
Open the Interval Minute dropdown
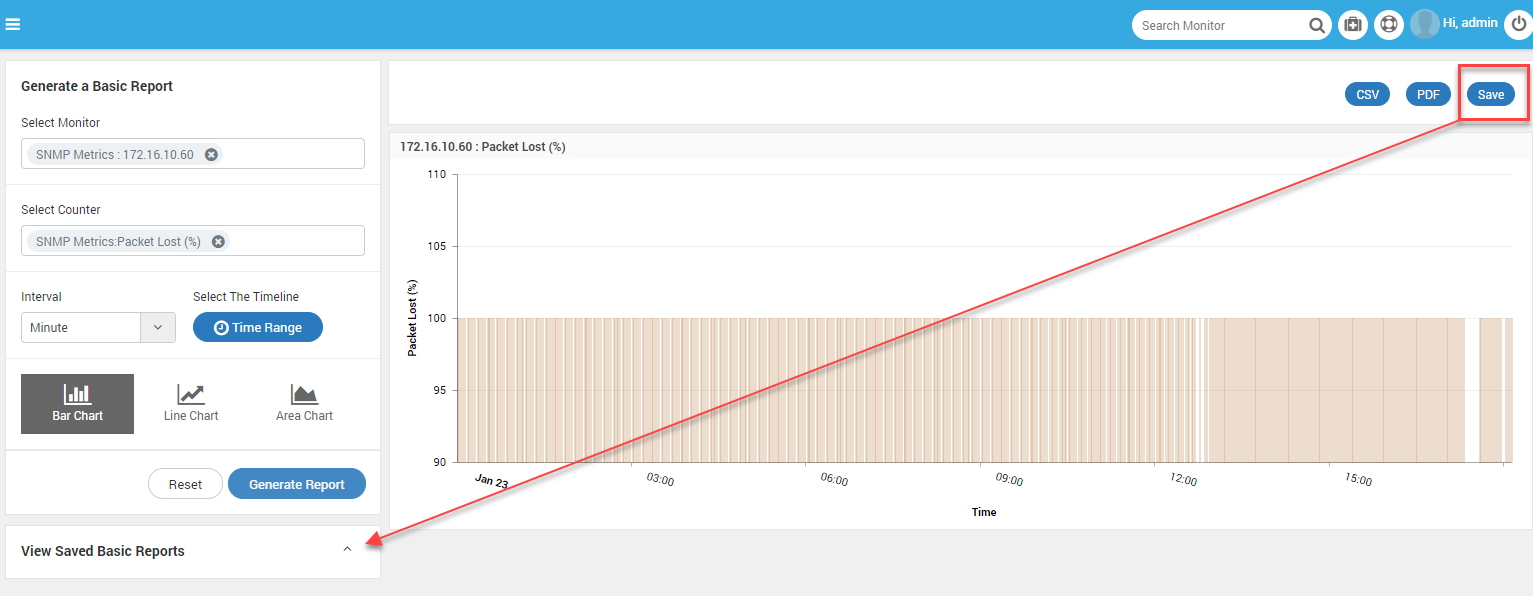[x=98, y=328]
